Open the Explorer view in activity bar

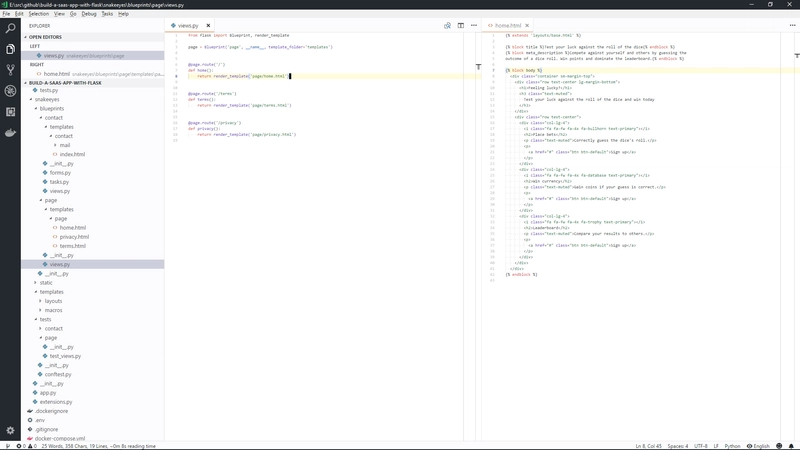click(10, 49)
